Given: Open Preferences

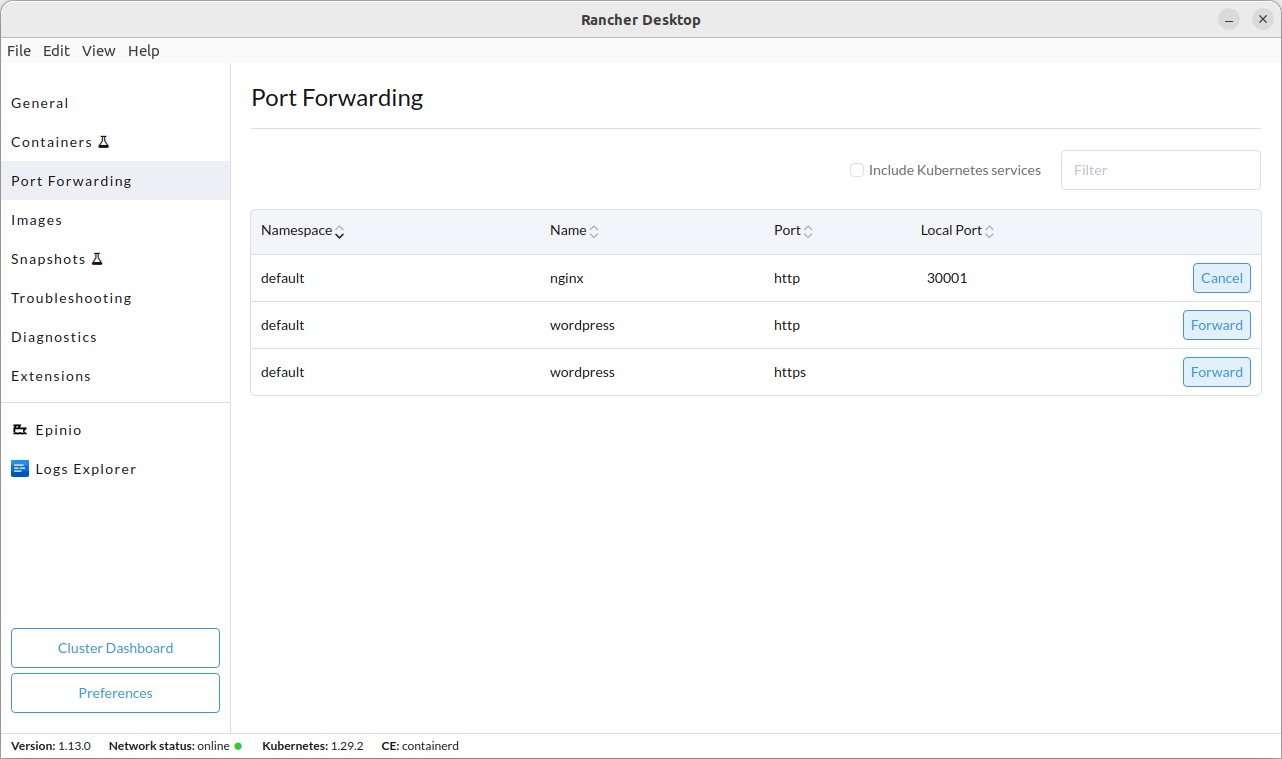Looking at the screenshot, I should pyautogui.click(x=115, y=693).
